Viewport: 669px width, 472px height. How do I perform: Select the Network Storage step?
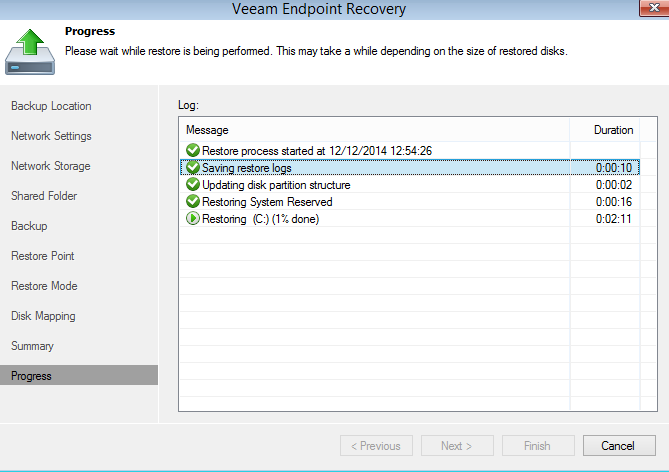(51, 166)
